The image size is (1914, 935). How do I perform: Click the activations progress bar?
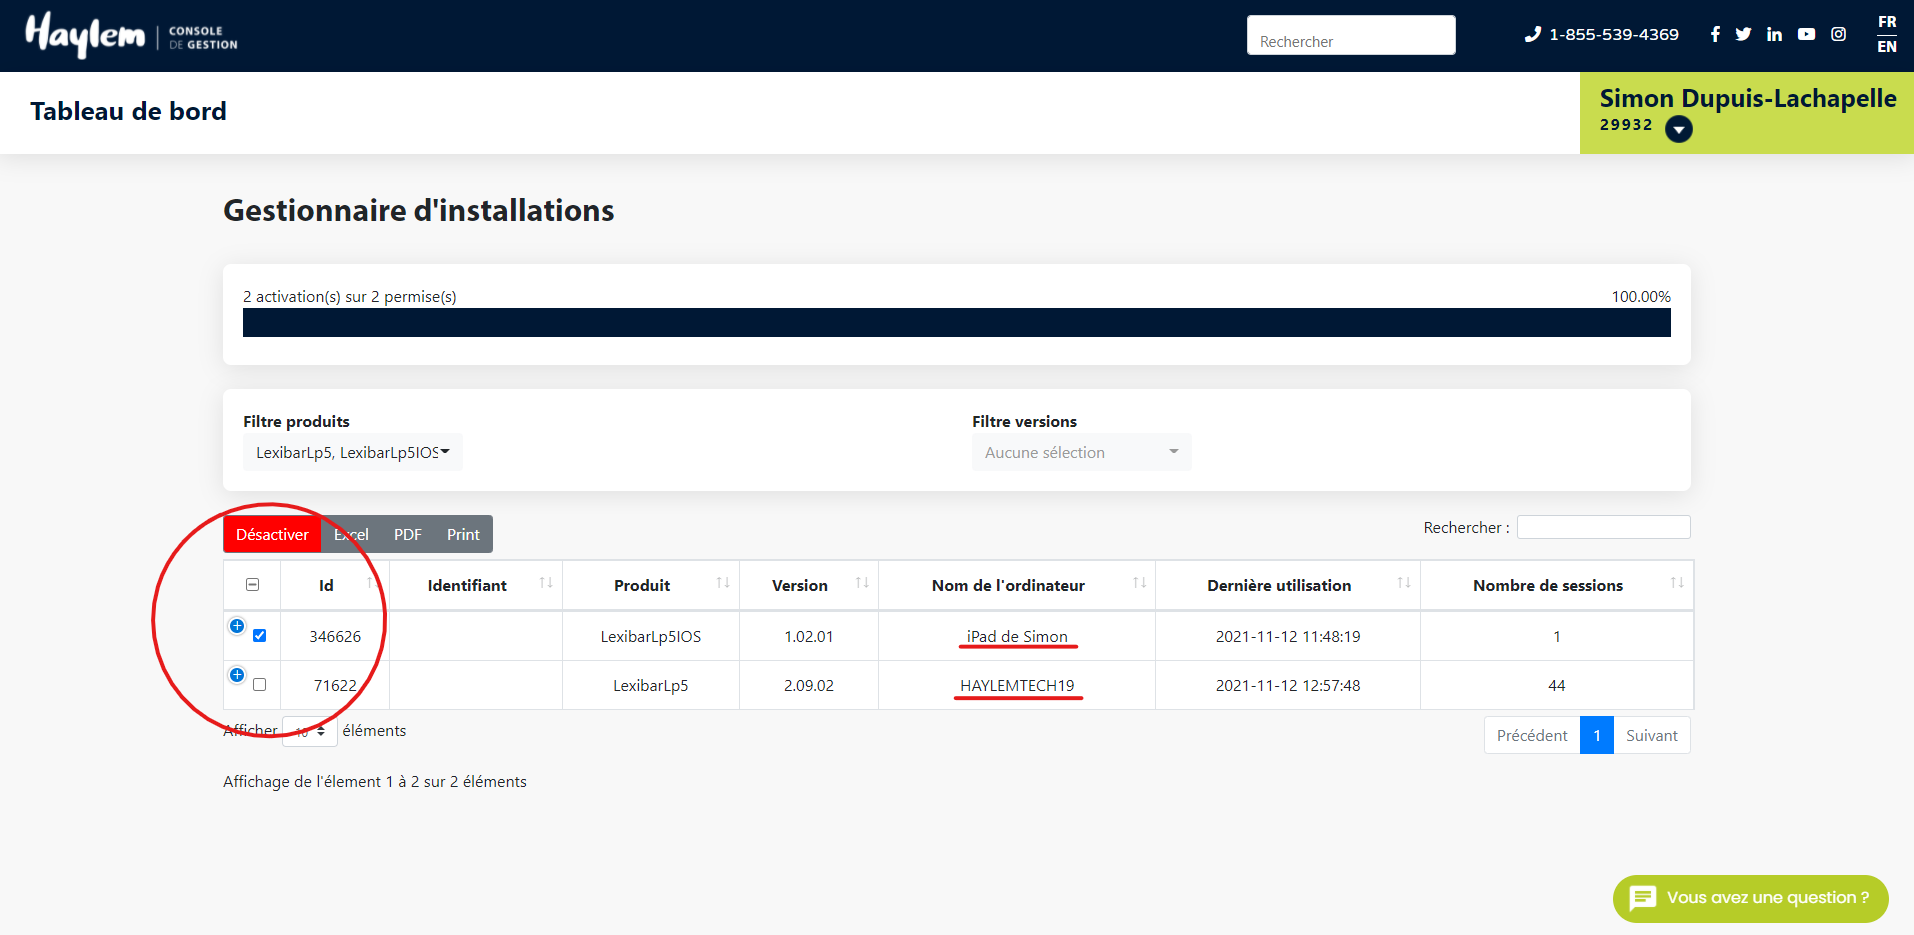click(956, 323)
